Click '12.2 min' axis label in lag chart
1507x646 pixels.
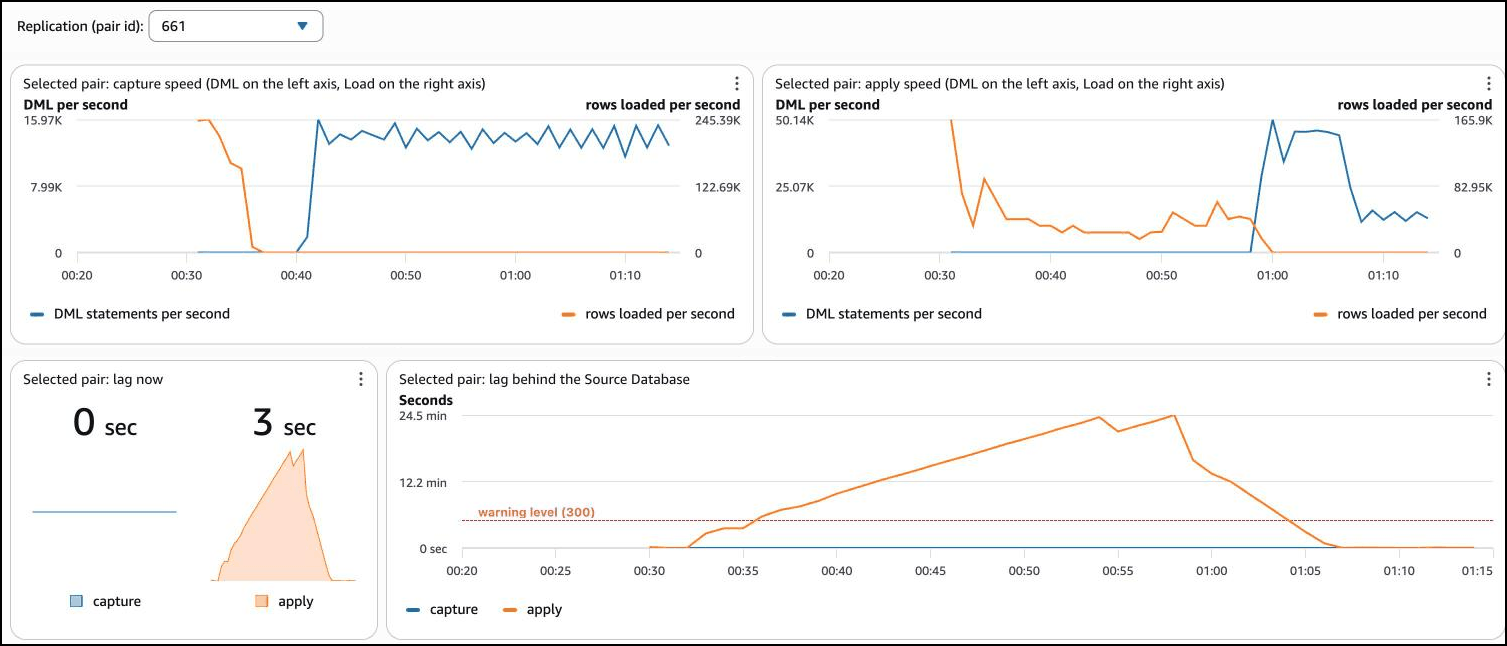click(x=423, y=483)
